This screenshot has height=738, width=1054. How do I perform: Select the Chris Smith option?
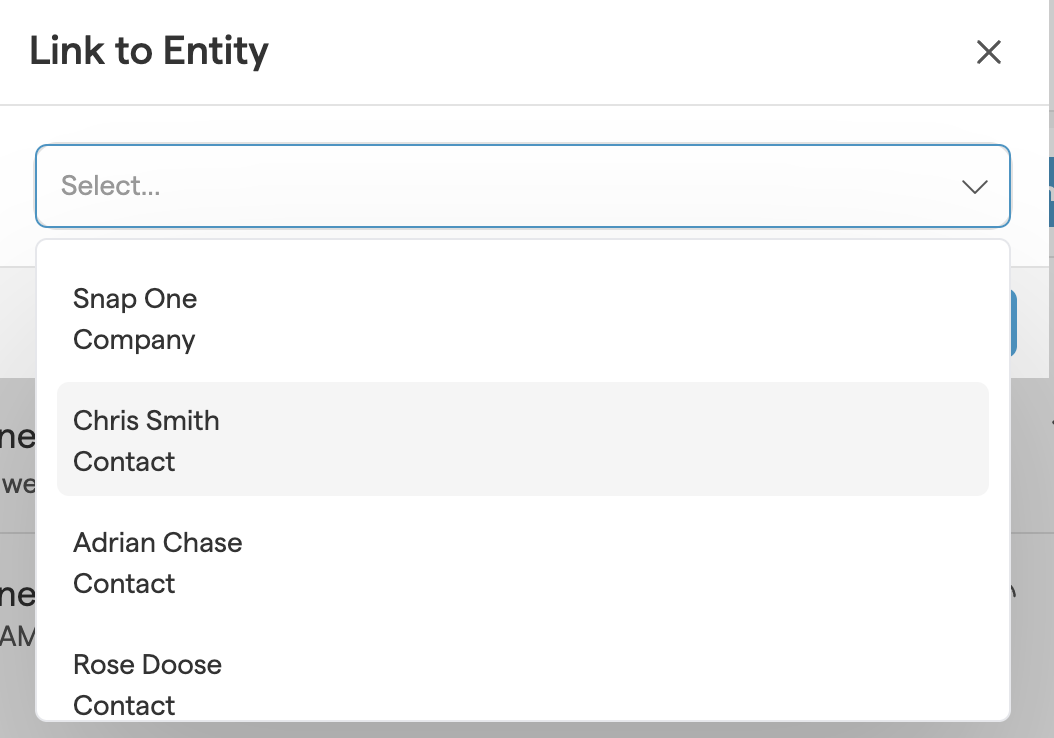tap(146, 421)
